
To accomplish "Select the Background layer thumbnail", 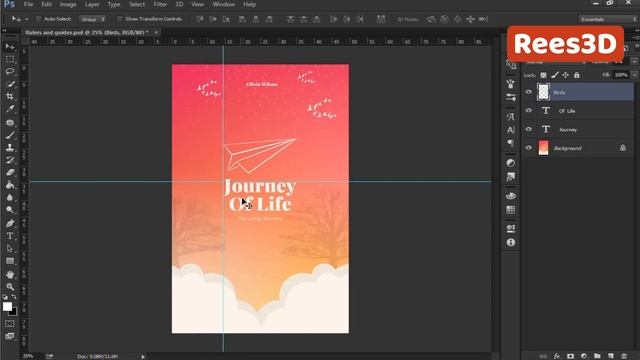I will point(543,148).
